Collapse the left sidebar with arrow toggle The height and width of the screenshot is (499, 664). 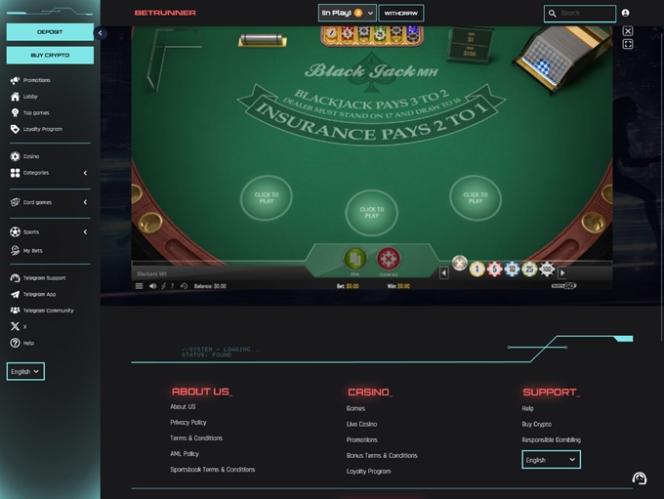(100, 33)
